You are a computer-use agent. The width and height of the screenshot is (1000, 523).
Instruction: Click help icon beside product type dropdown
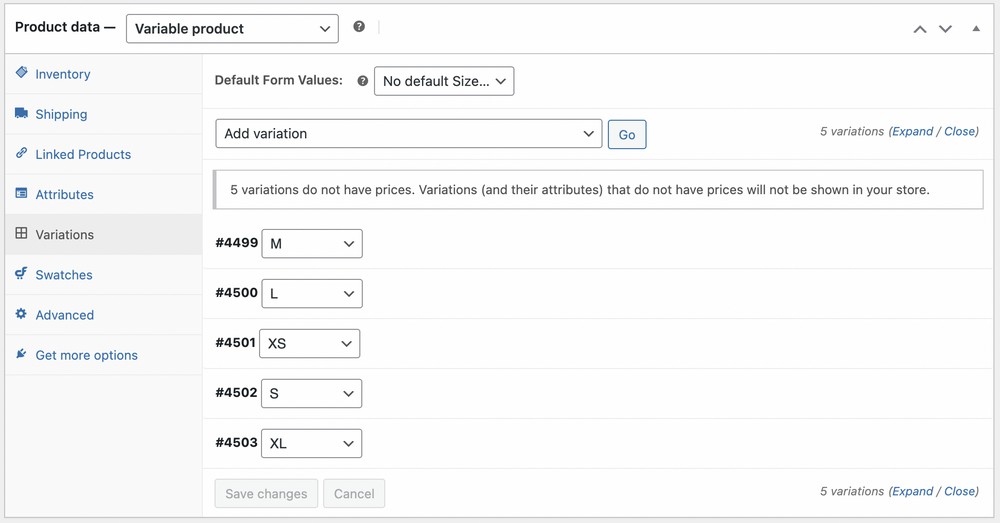359,27
